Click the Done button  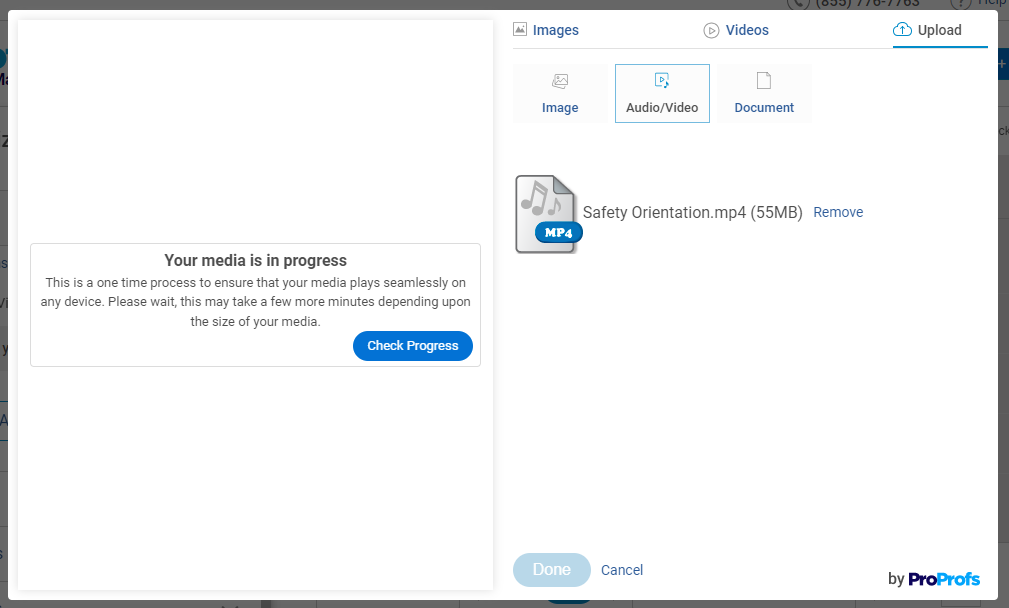[x=552, y=570]
